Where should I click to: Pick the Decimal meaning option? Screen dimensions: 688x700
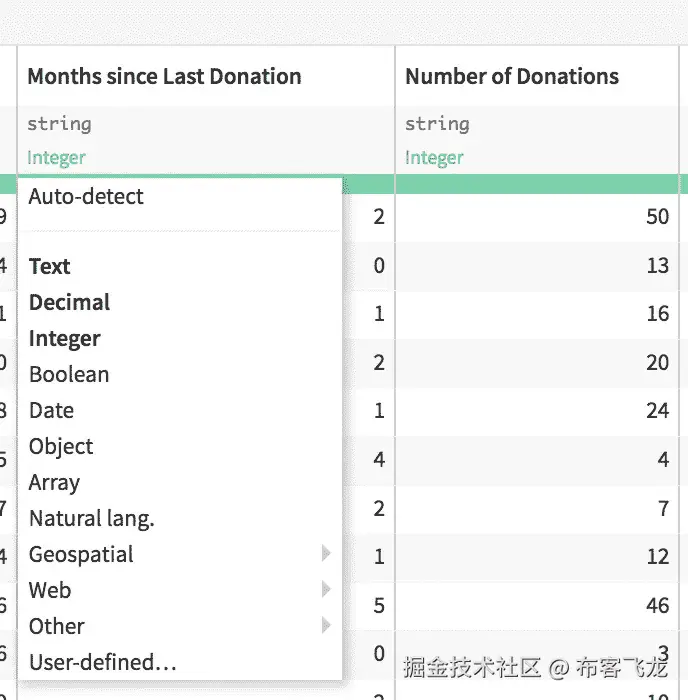[70, 303]
